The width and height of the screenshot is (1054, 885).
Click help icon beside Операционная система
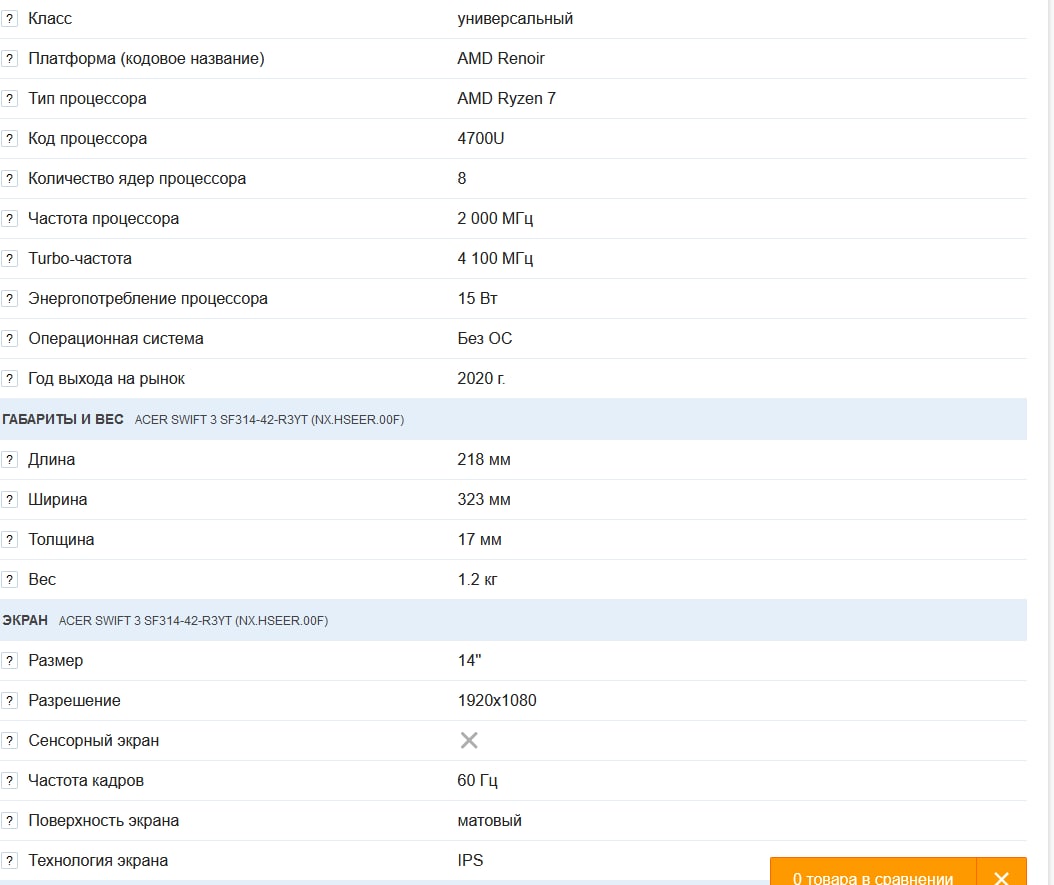pyautogui.click(x=9, y=339)
